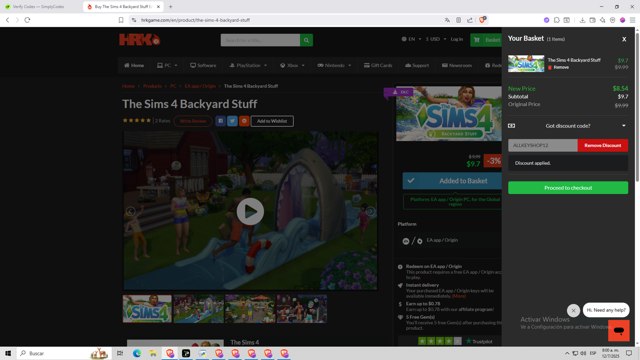Open Microsoft Edge from the taskbar
The image size is (640, 360).
coord(137,353)
